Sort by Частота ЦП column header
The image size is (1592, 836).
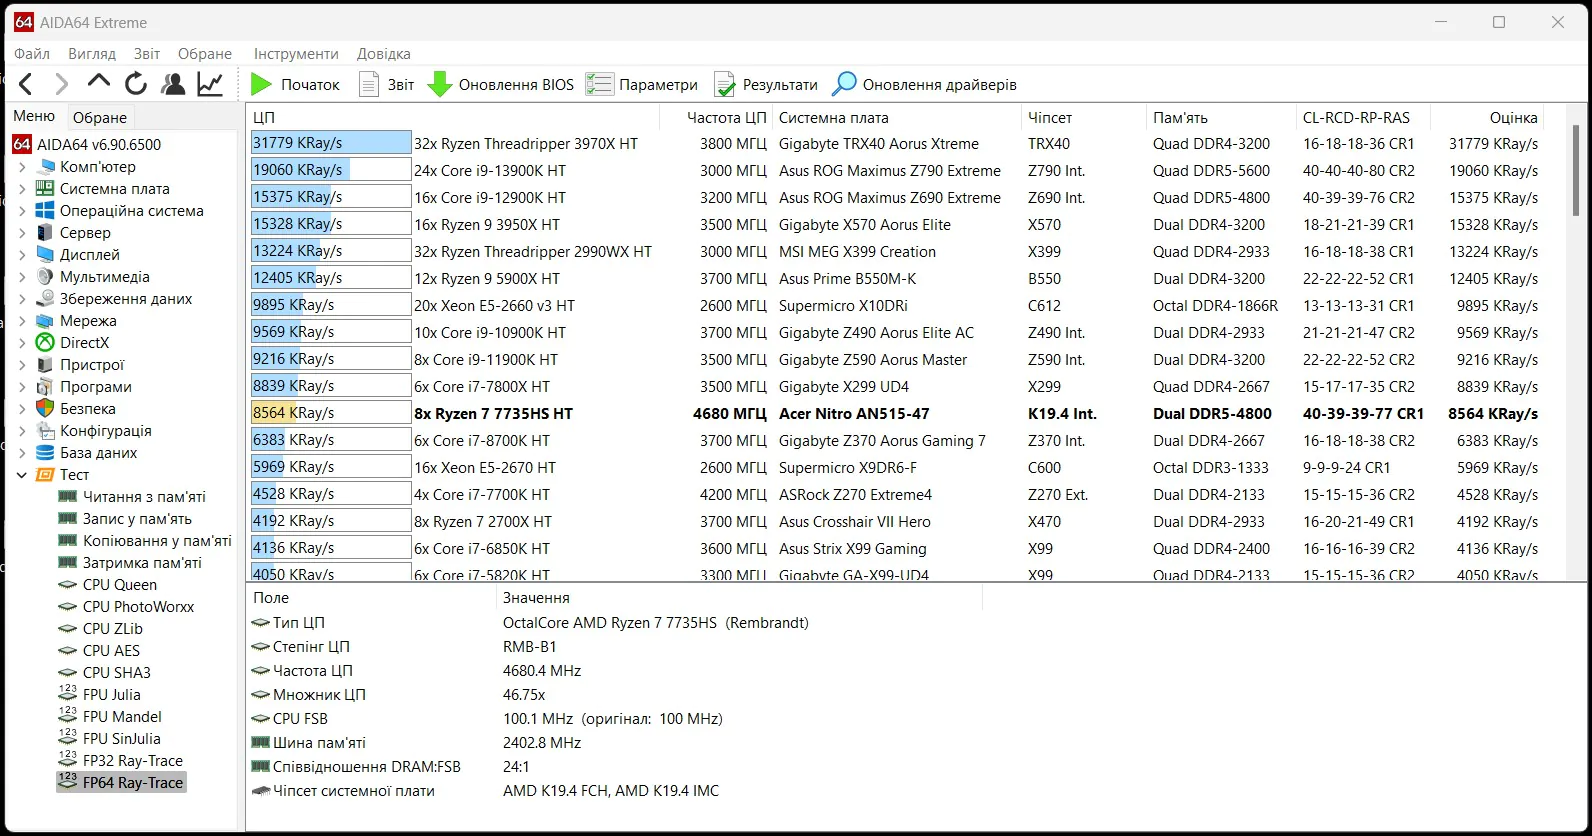716,117
